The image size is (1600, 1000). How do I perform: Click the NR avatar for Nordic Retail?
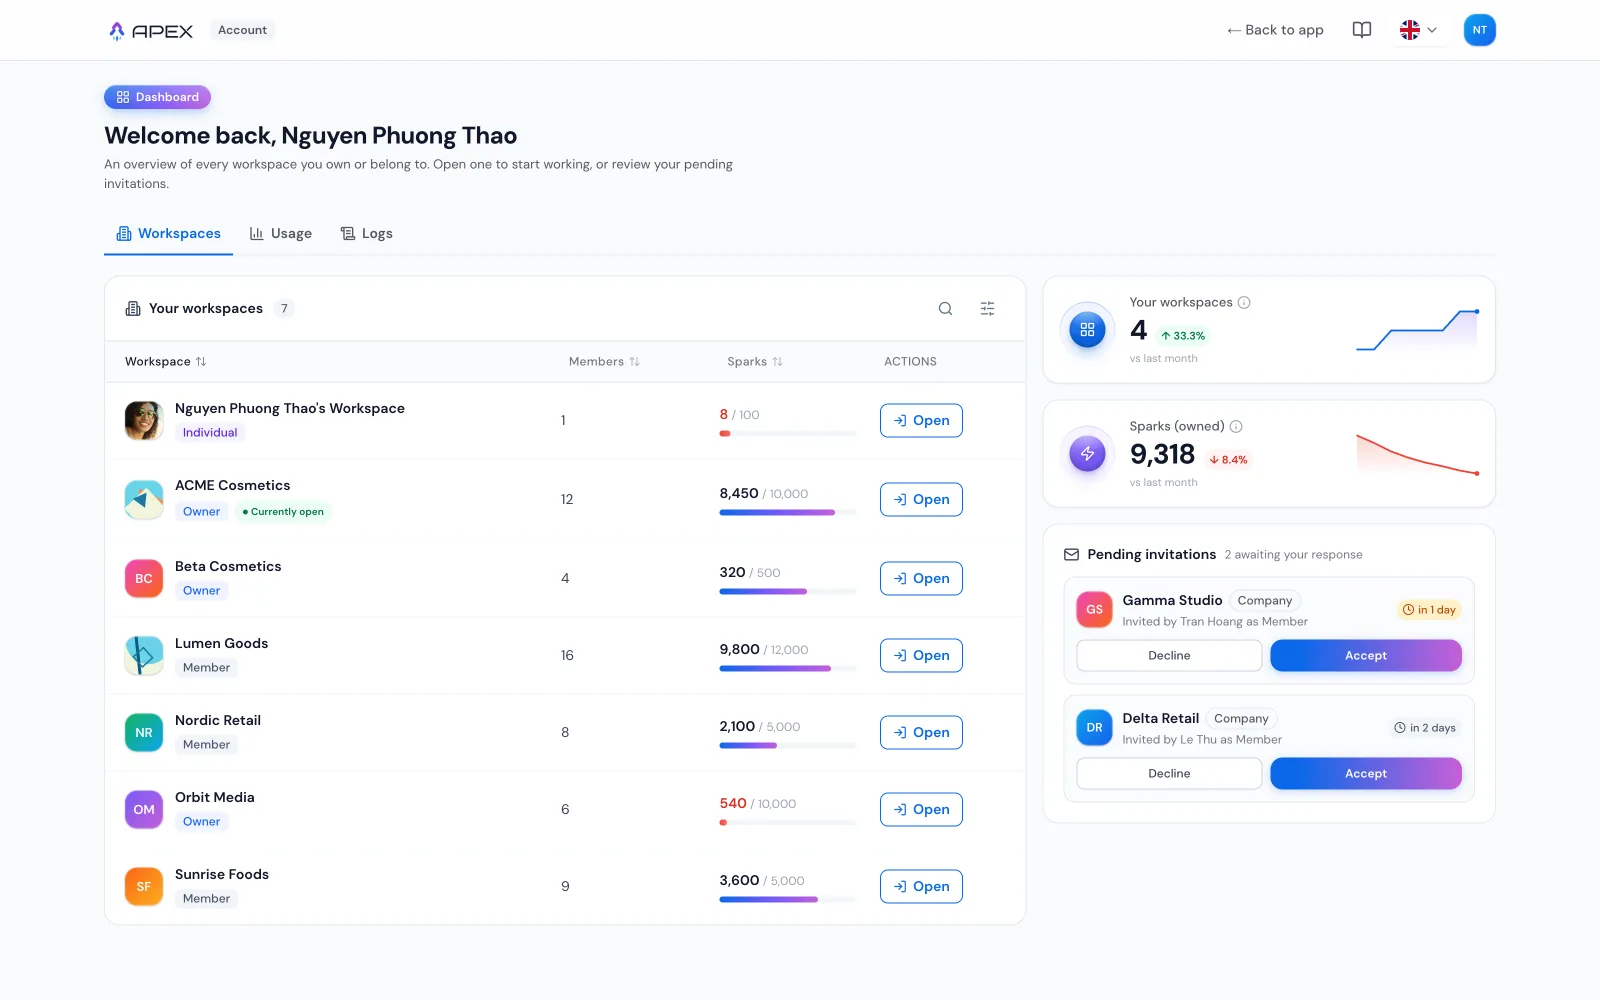coord(144,732)
